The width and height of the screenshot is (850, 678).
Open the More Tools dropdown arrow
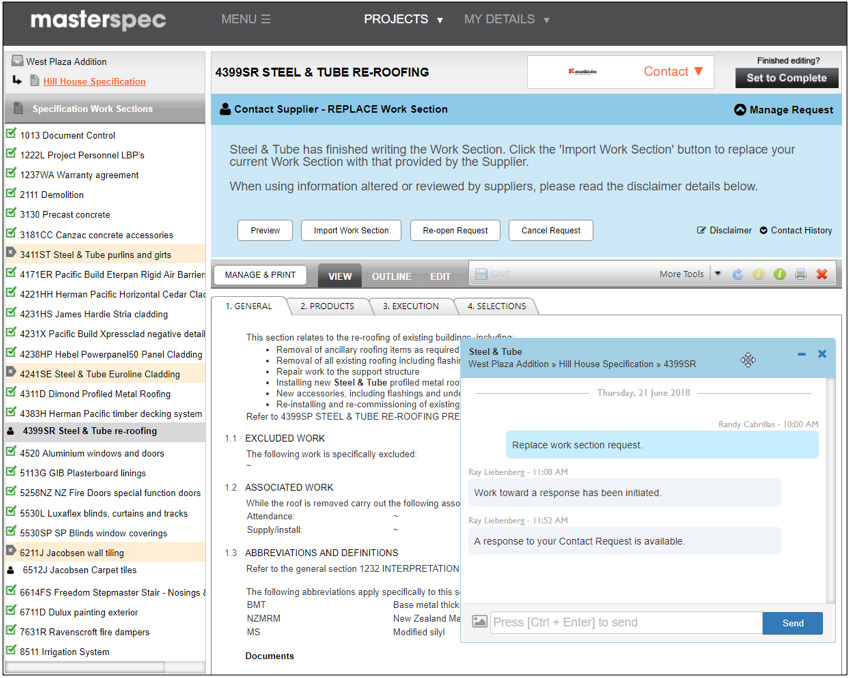point(717,275)
